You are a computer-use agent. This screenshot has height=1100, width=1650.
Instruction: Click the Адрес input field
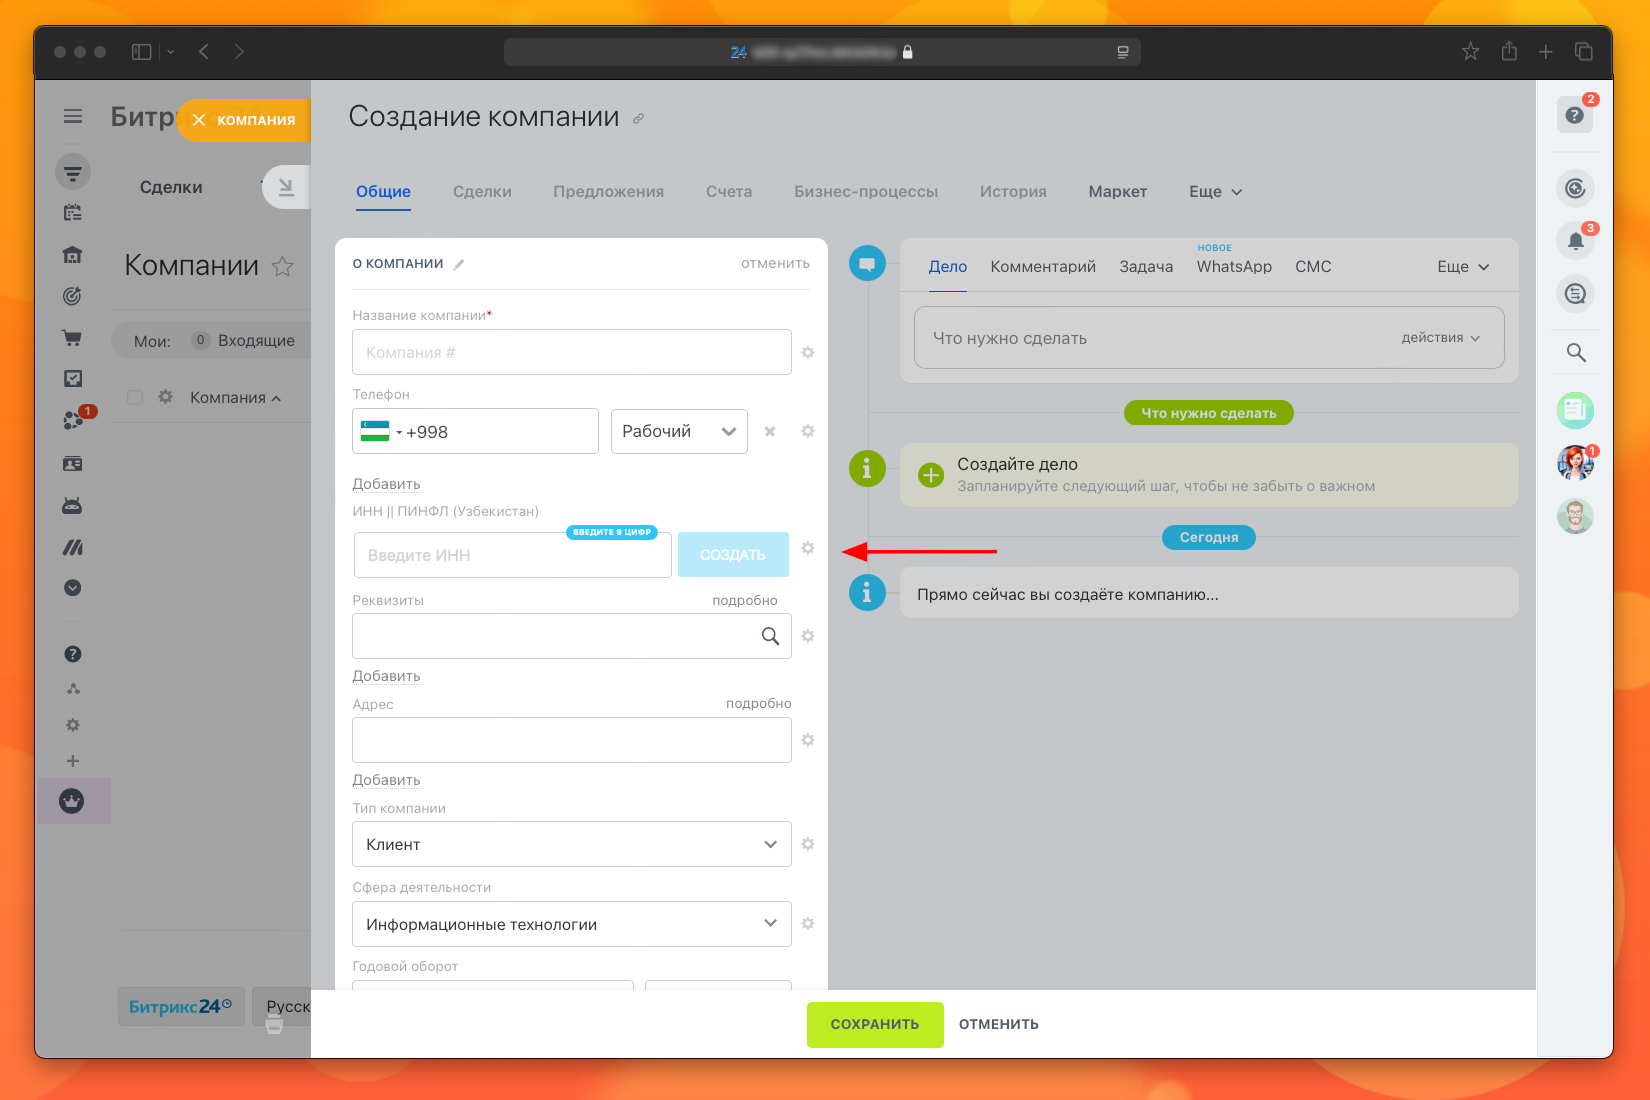(x=572, y=740)
